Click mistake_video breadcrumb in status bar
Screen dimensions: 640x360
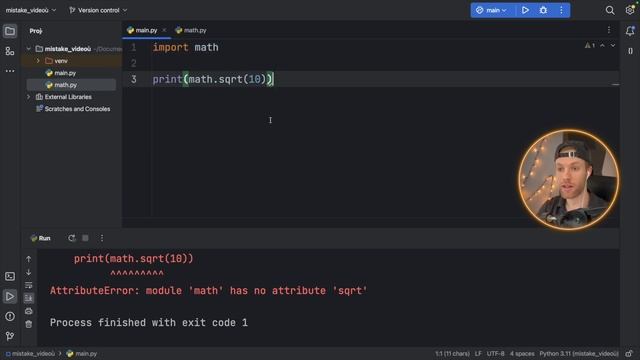[x=30, y=354]
